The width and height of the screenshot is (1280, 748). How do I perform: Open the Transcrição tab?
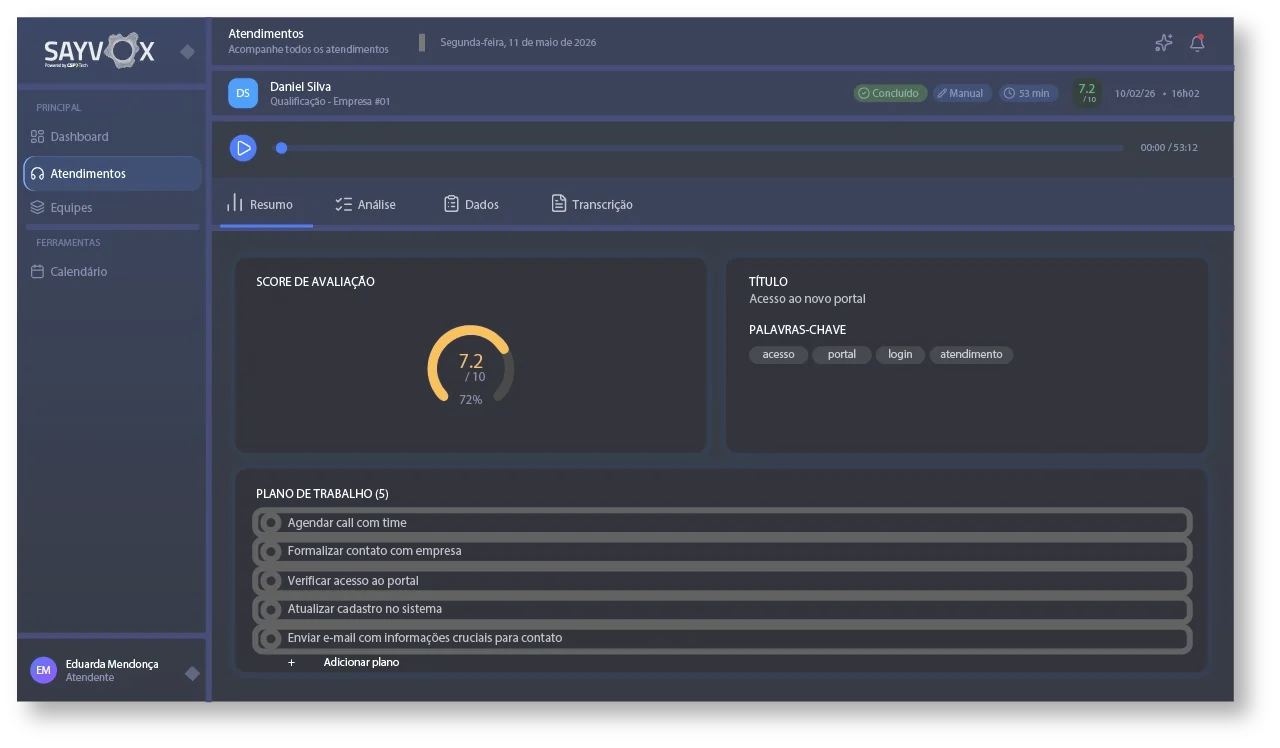click(x=592, y=204)
